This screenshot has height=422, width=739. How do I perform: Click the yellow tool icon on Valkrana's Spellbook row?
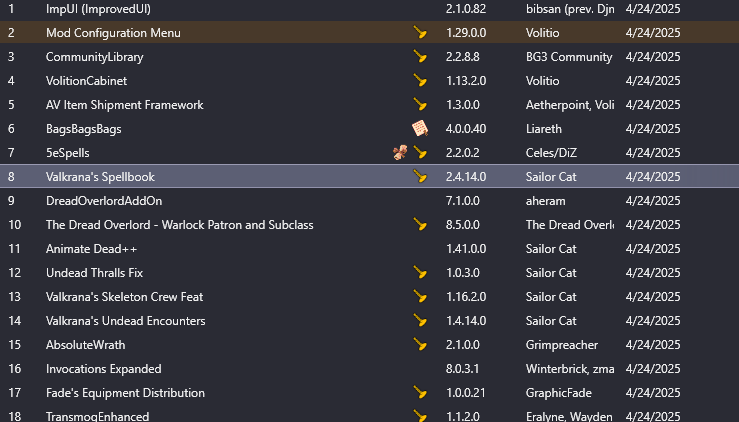(x=420, y=177)
